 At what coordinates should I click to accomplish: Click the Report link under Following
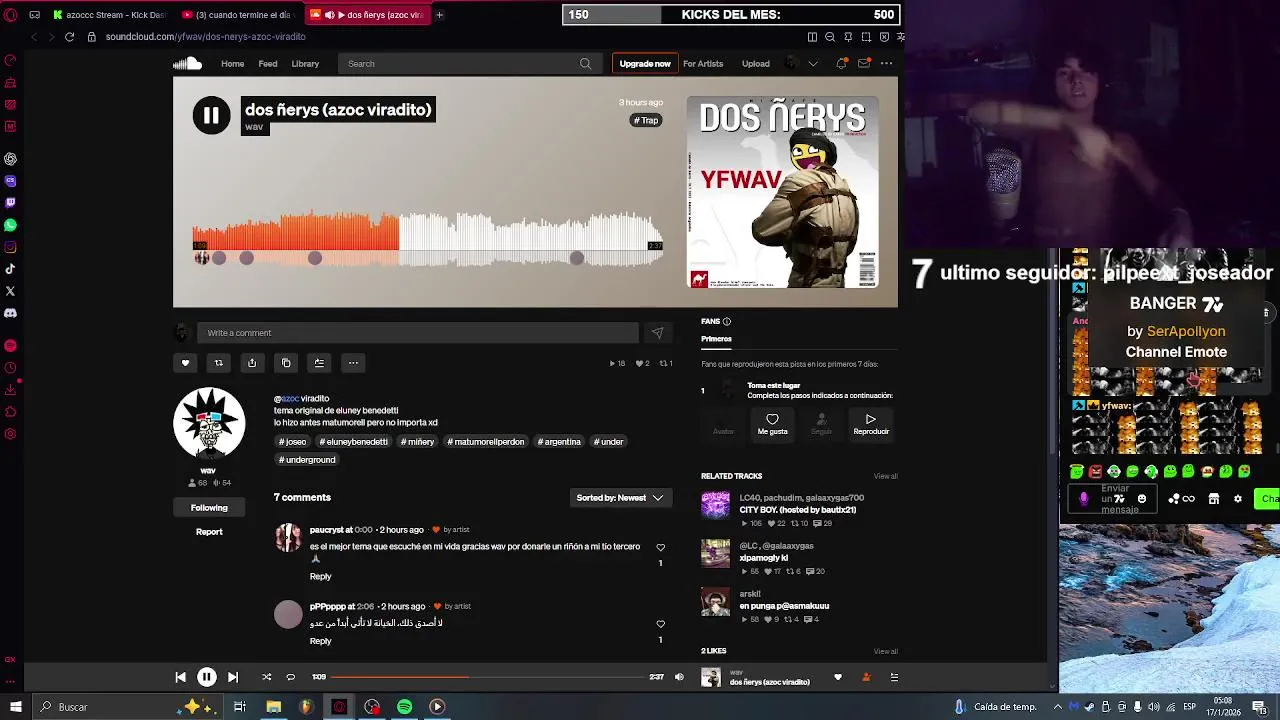(x=209, y=532)
